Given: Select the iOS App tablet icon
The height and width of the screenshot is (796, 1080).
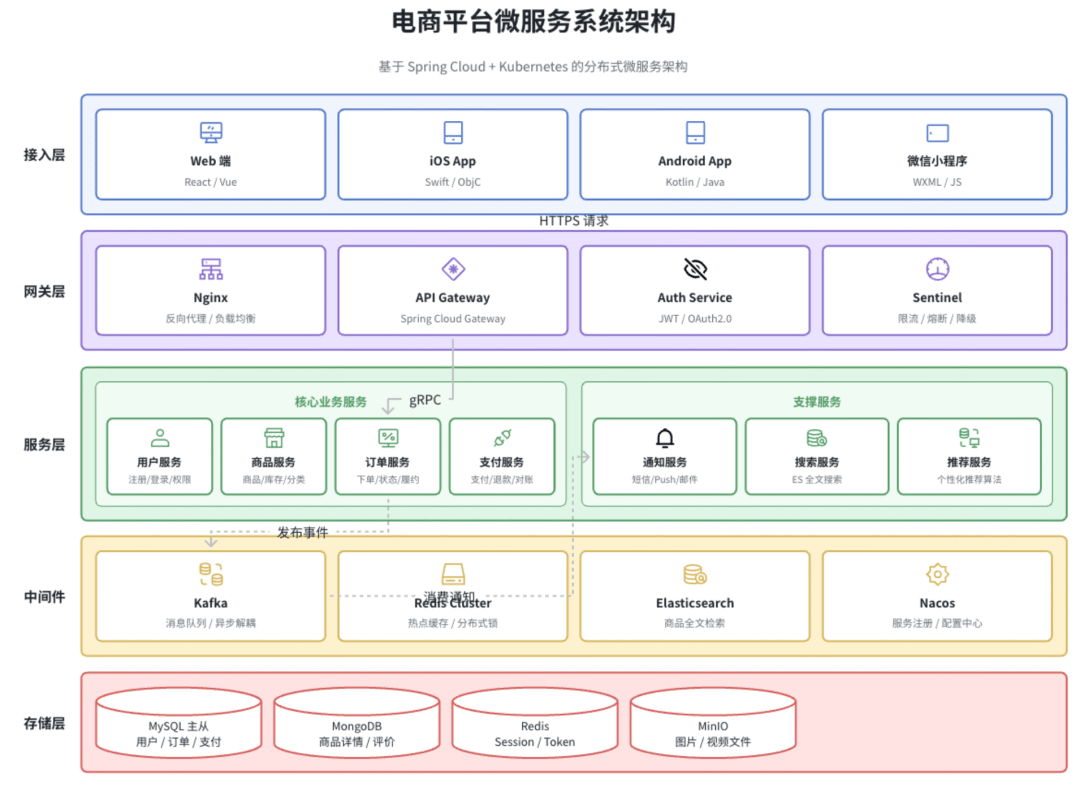Looking at the screenshot, I should click(x=453, y=132).
